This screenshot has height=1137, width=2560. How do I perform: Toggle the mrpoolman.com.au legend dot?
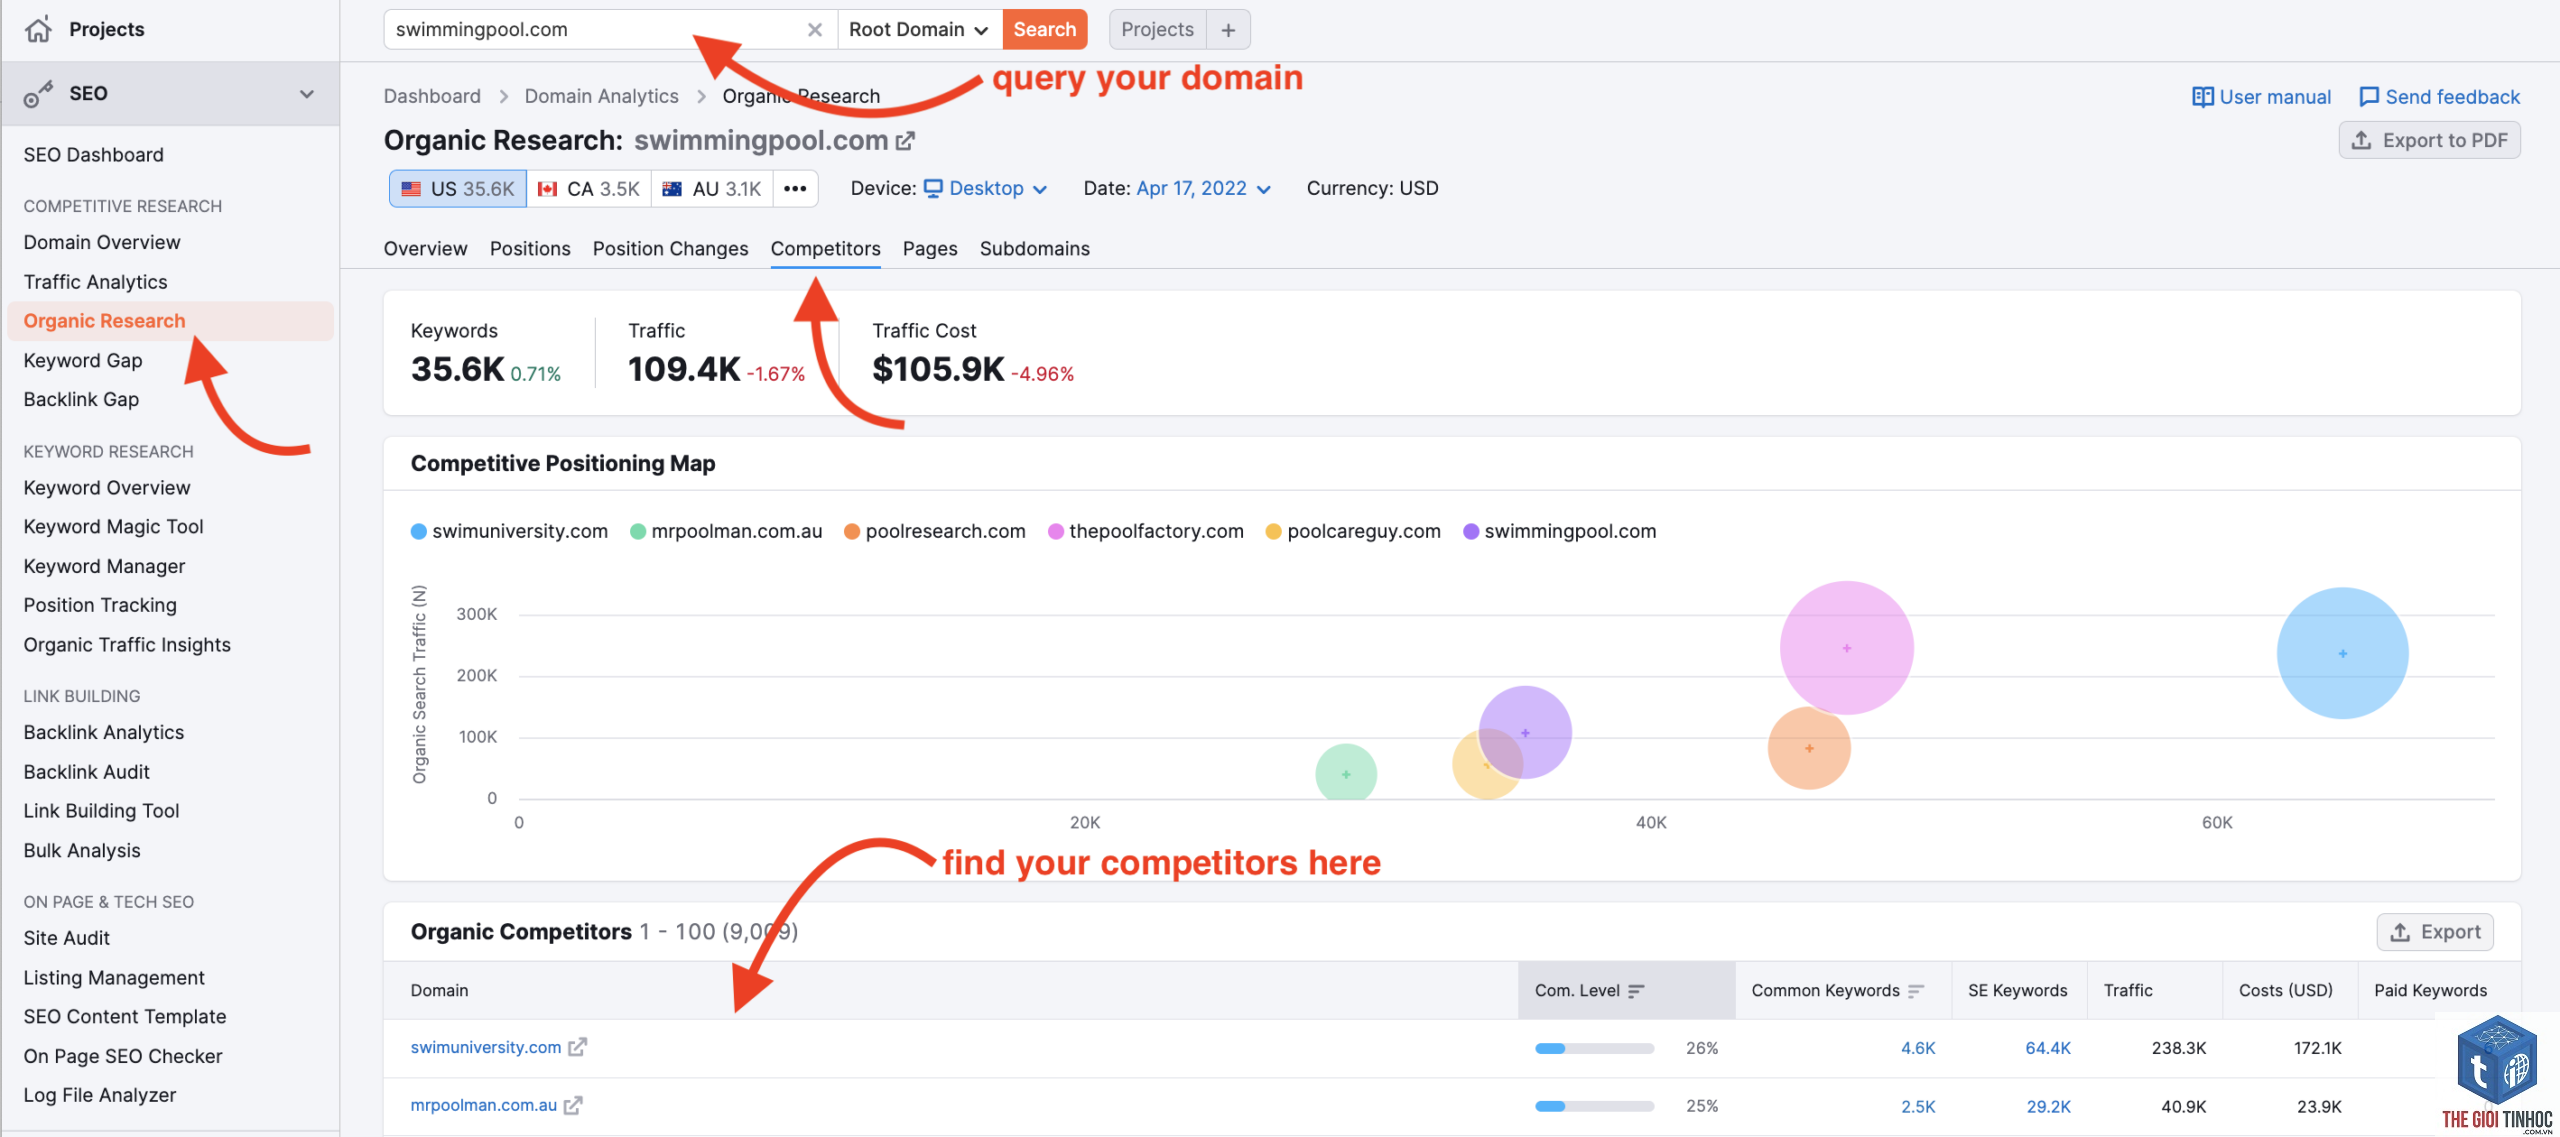point(638,532)
